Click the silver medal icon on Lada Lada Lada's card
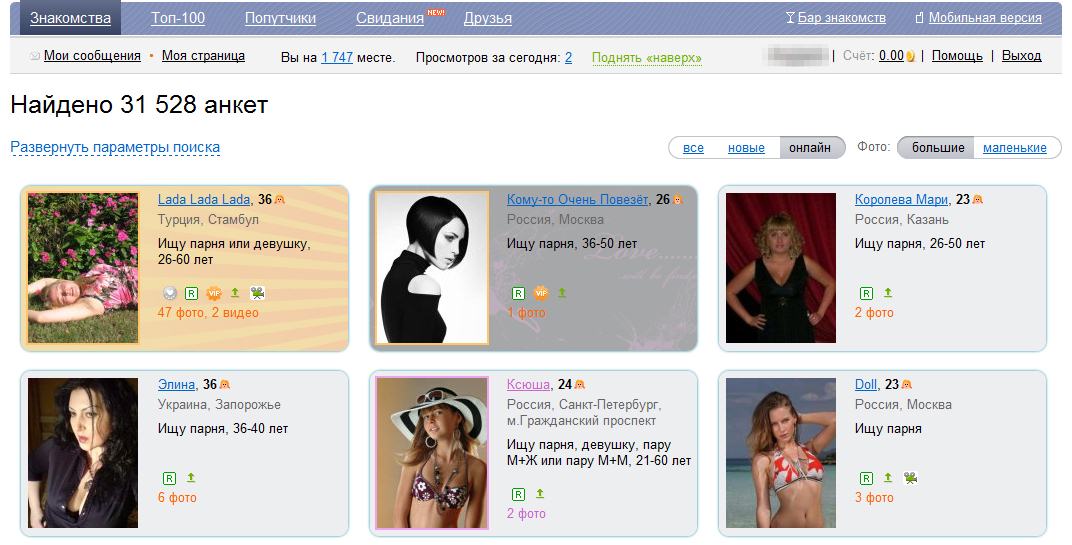 point(170,293)
